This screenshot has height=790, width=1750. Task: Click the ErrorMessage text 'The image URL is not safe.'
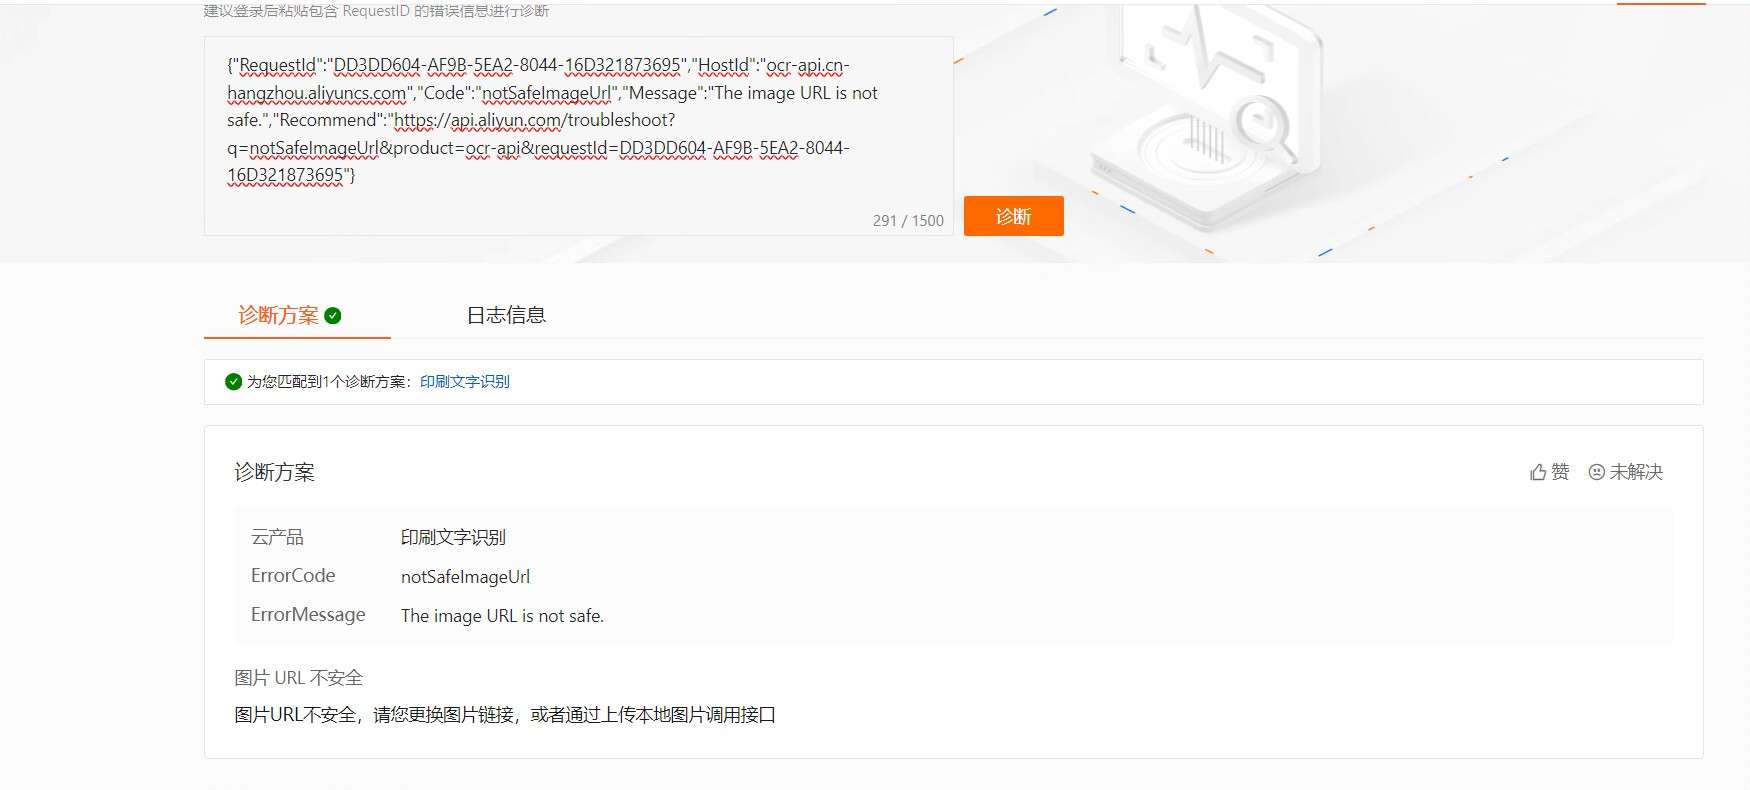tap(502, 616)
